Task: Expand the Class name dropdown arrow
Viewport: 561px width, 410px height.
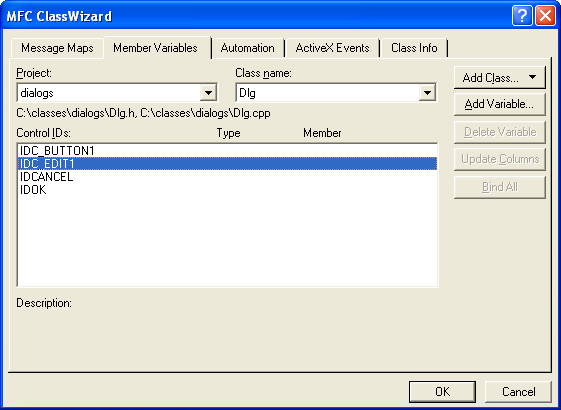Action: tap(427, 93)
